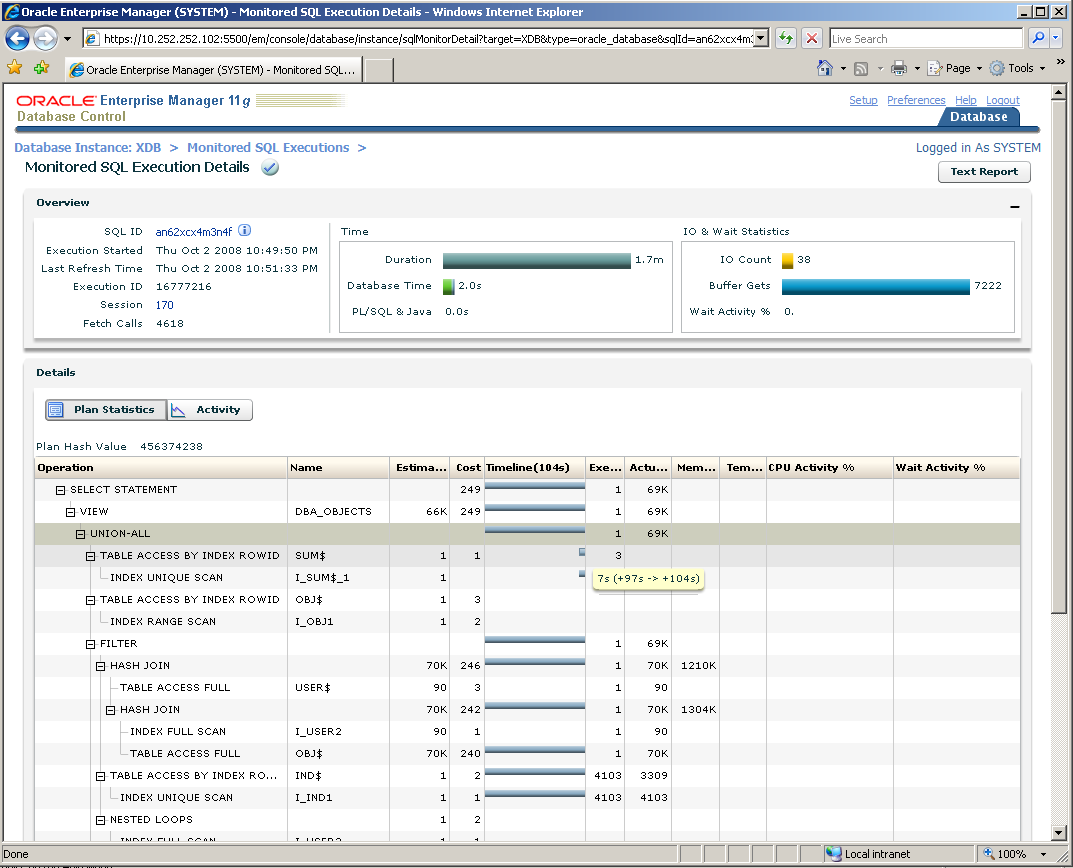This screenshot has width=1073, height=868.
Task: Select the TABLE ACCESS FULL USER$ row
Action: click(x=527, y=688)
